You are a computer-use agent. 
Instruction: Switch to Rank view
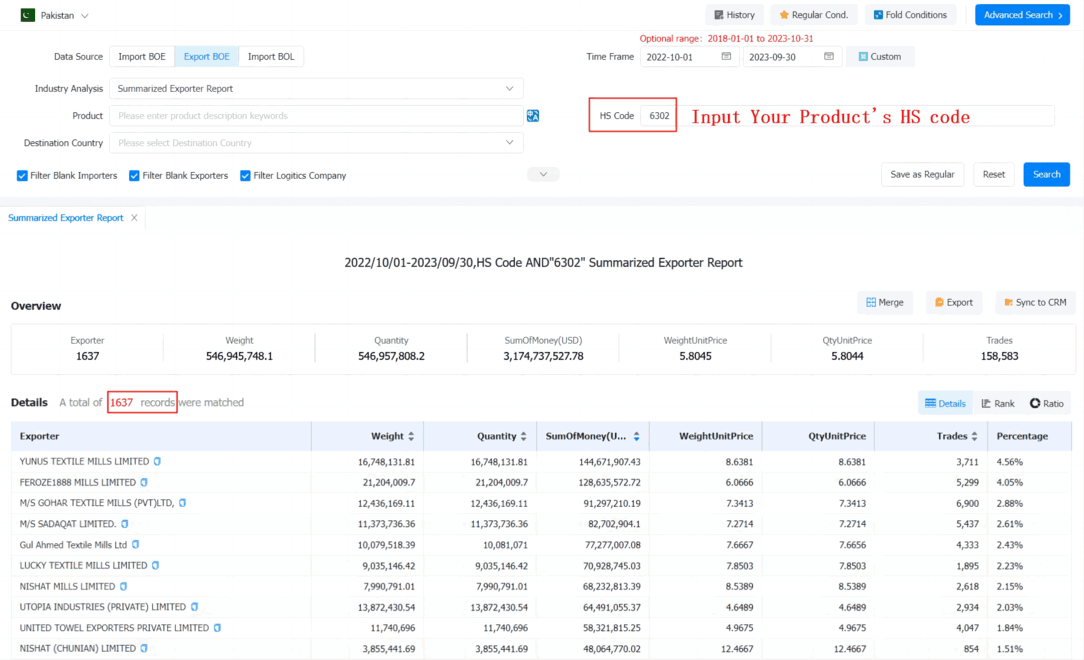tap(998, 403)
